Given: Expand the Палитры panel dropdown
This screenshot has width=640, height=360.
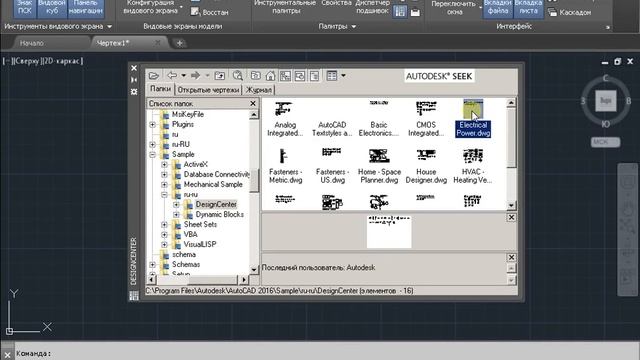Looking at the screenshot, I should click(353, 27).
